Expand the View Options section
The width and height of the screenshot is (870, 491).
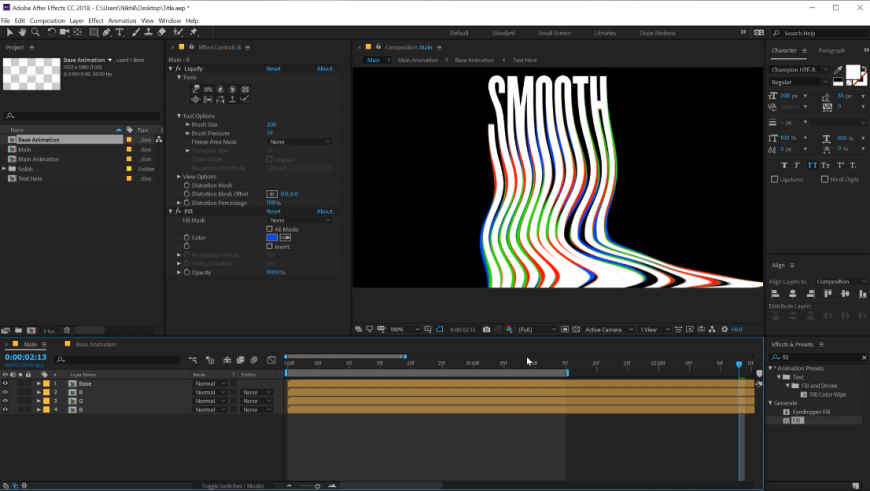point(179,176)
